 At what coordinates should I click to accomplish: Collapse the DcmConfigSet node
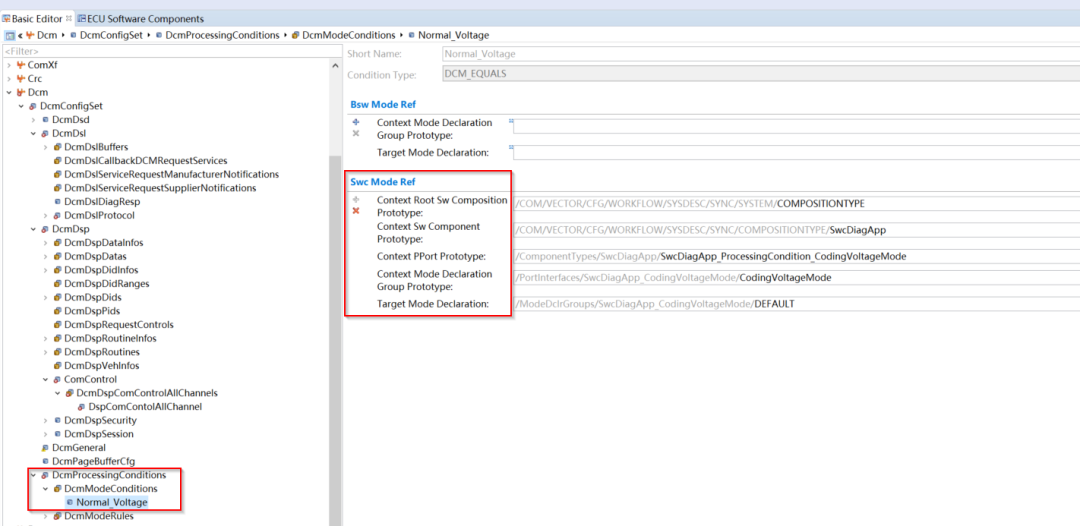point(21,106)
